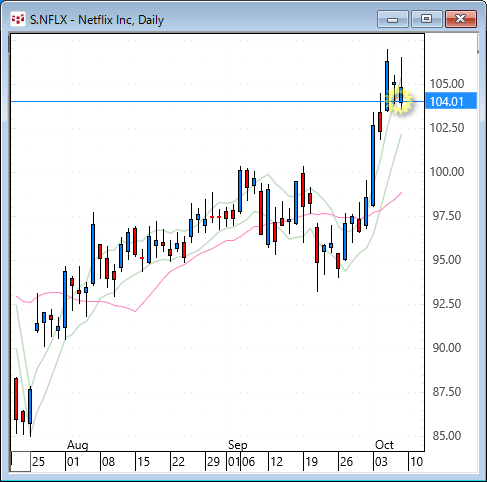
Task: Click the 90.00 price axis label
Action: coord(447,348)
